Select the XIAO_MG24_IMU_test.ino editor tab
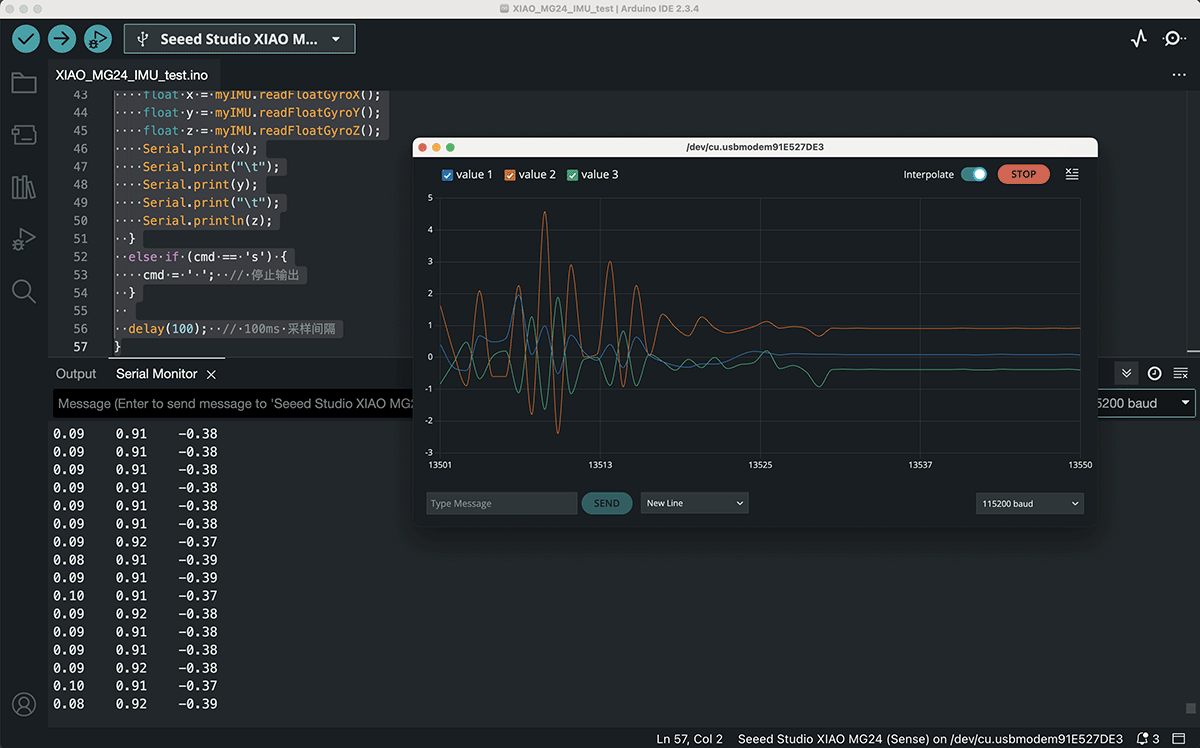Screen dimensions: 1200x748 (x=132, y=75)
